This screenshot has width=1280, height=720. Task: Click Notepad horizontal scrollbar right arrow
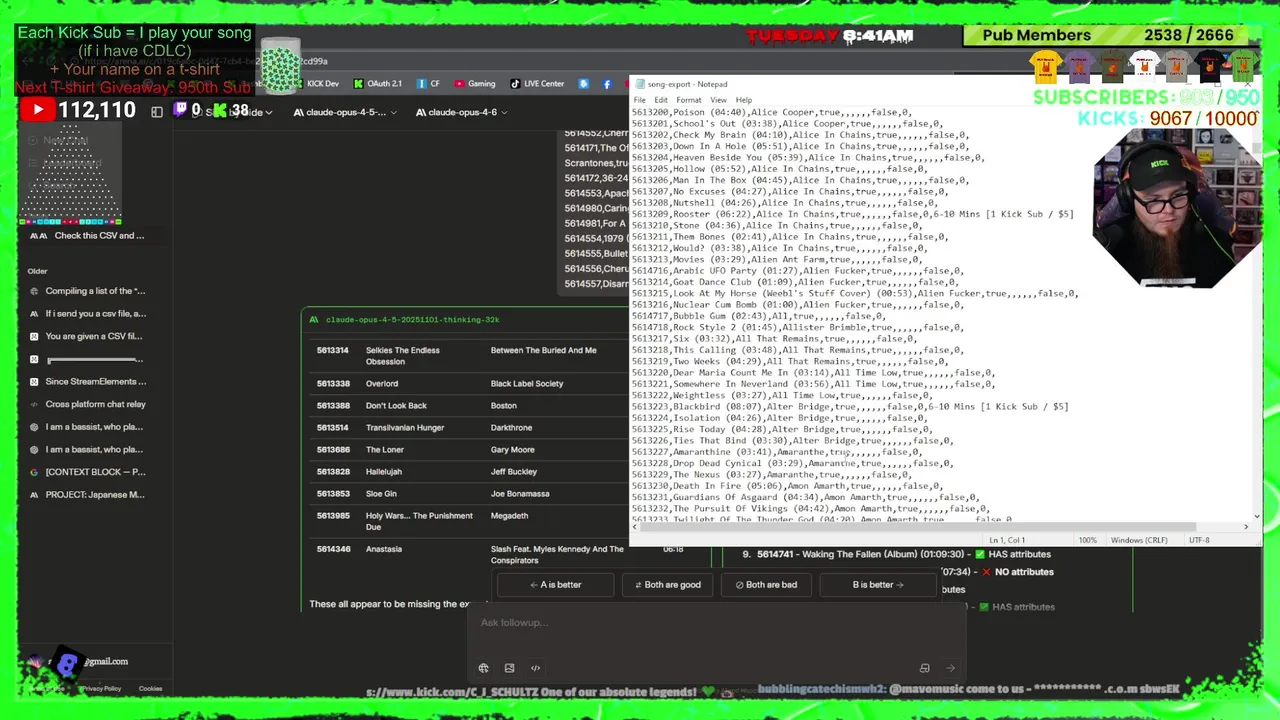click(x=1245, y=527)
